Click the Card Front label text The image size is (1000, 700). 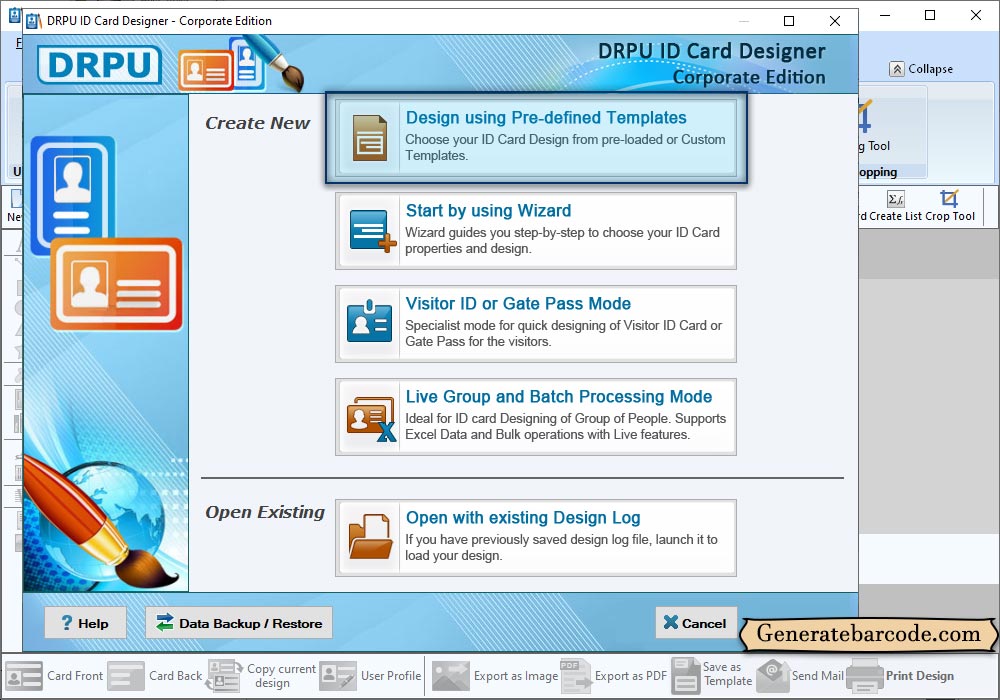click(x=75, y=676)
